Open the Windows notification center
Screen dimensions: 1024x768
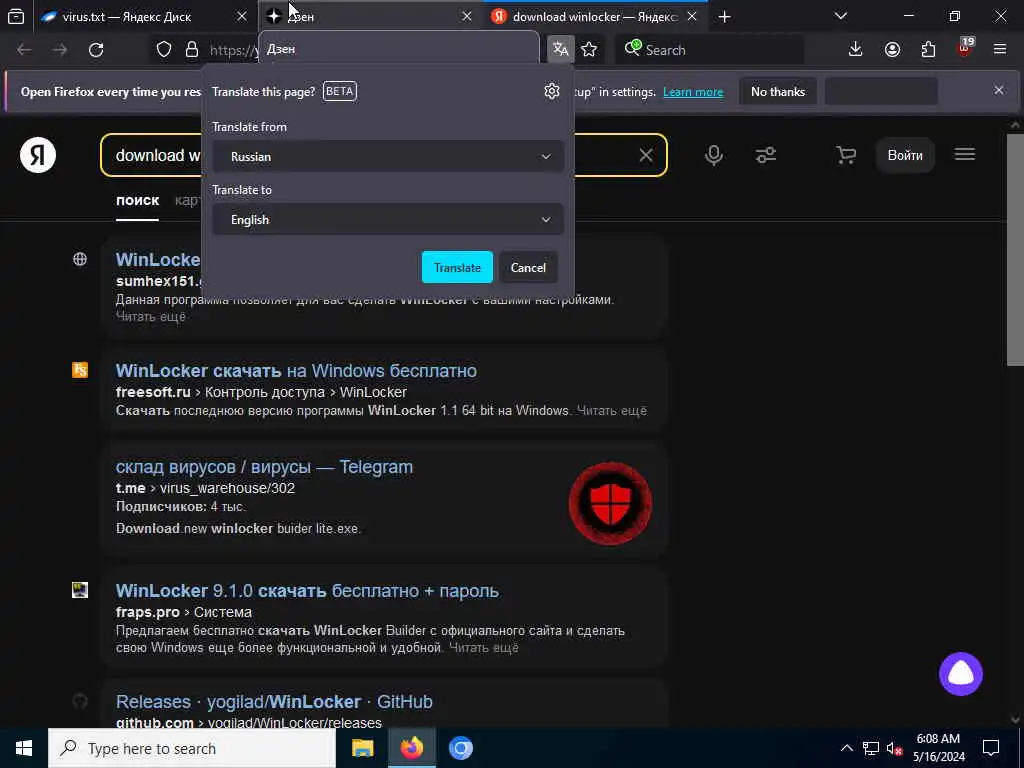pos(991,748)
